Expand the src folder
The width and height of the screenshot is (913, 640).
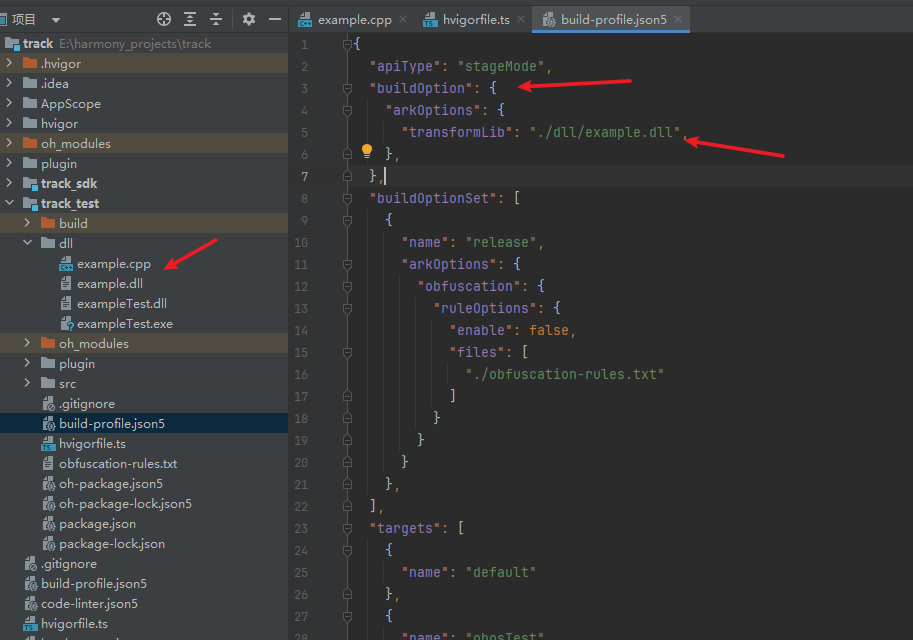[x=28, y=383]
